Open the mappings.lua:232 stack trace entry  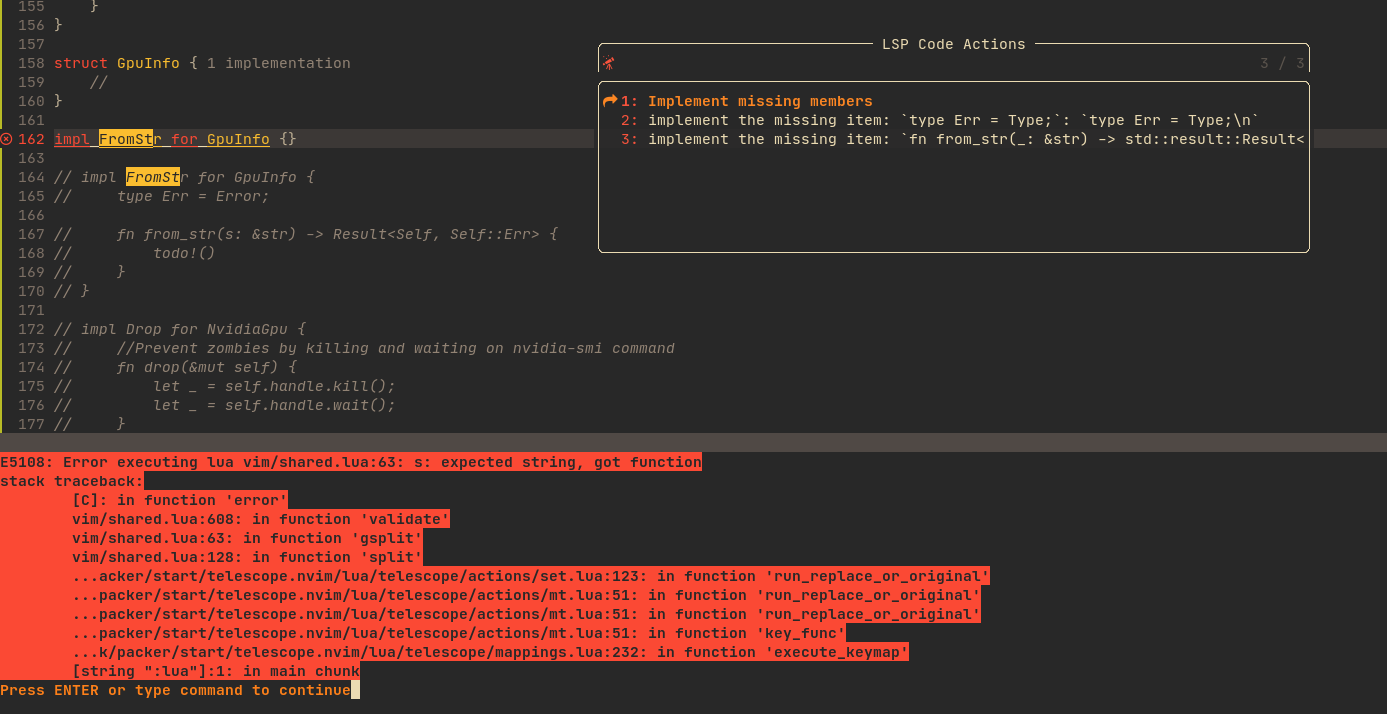(x=490, y=652)
